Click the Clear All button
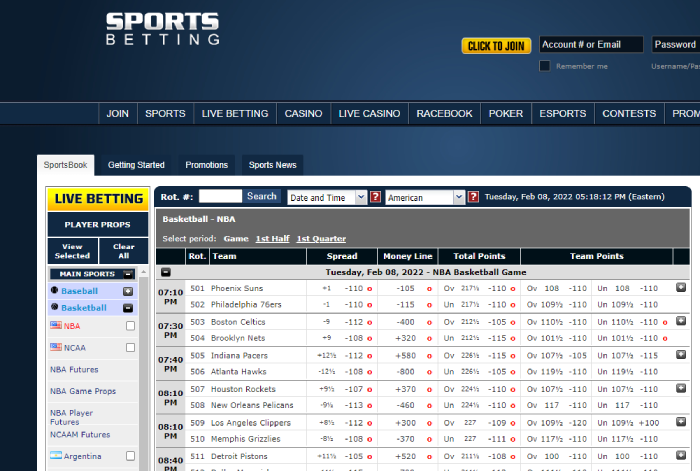 click(x=124, y=251)
